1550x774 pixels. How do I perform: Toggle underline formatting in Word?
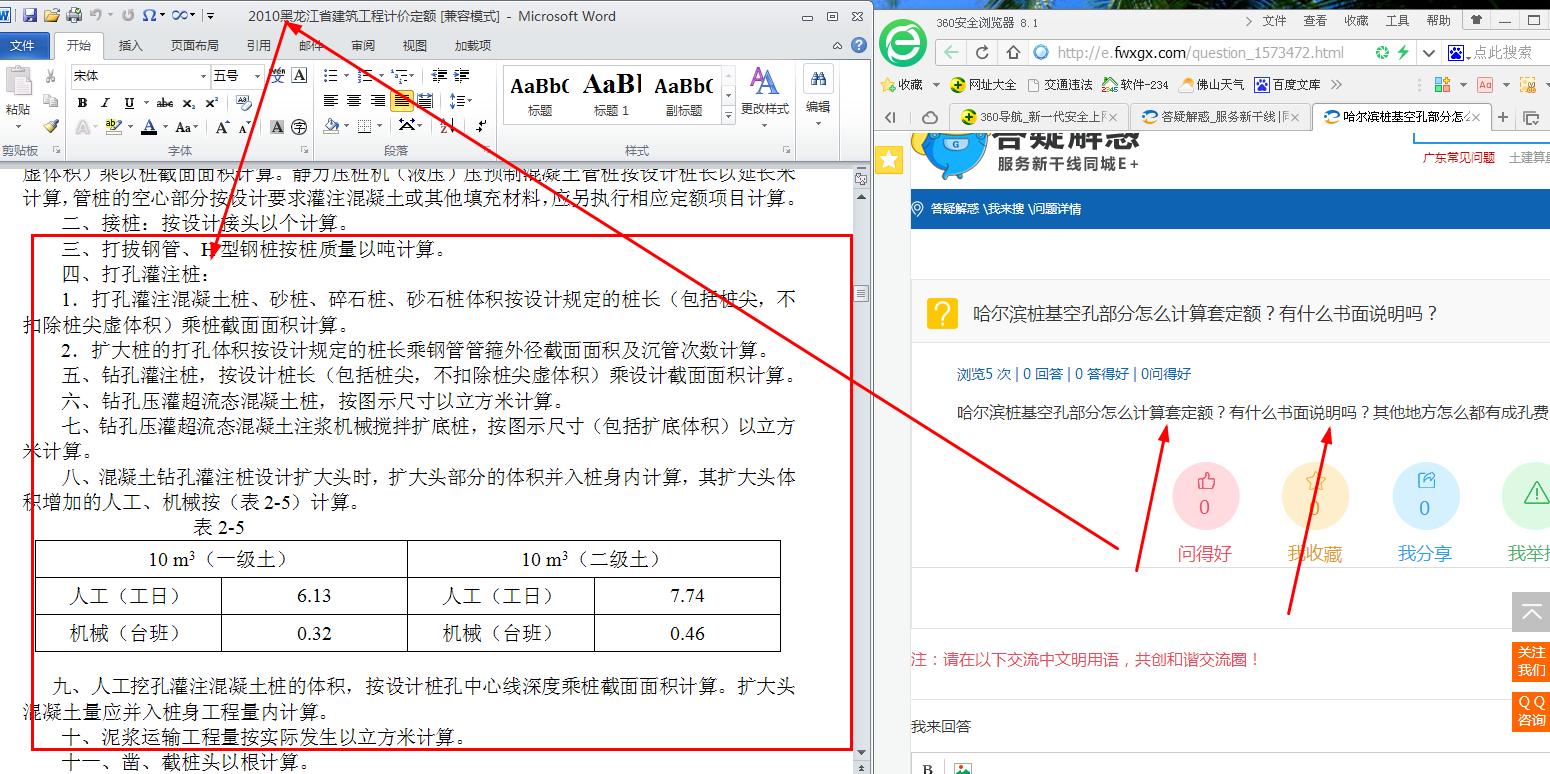pos(129,102)
